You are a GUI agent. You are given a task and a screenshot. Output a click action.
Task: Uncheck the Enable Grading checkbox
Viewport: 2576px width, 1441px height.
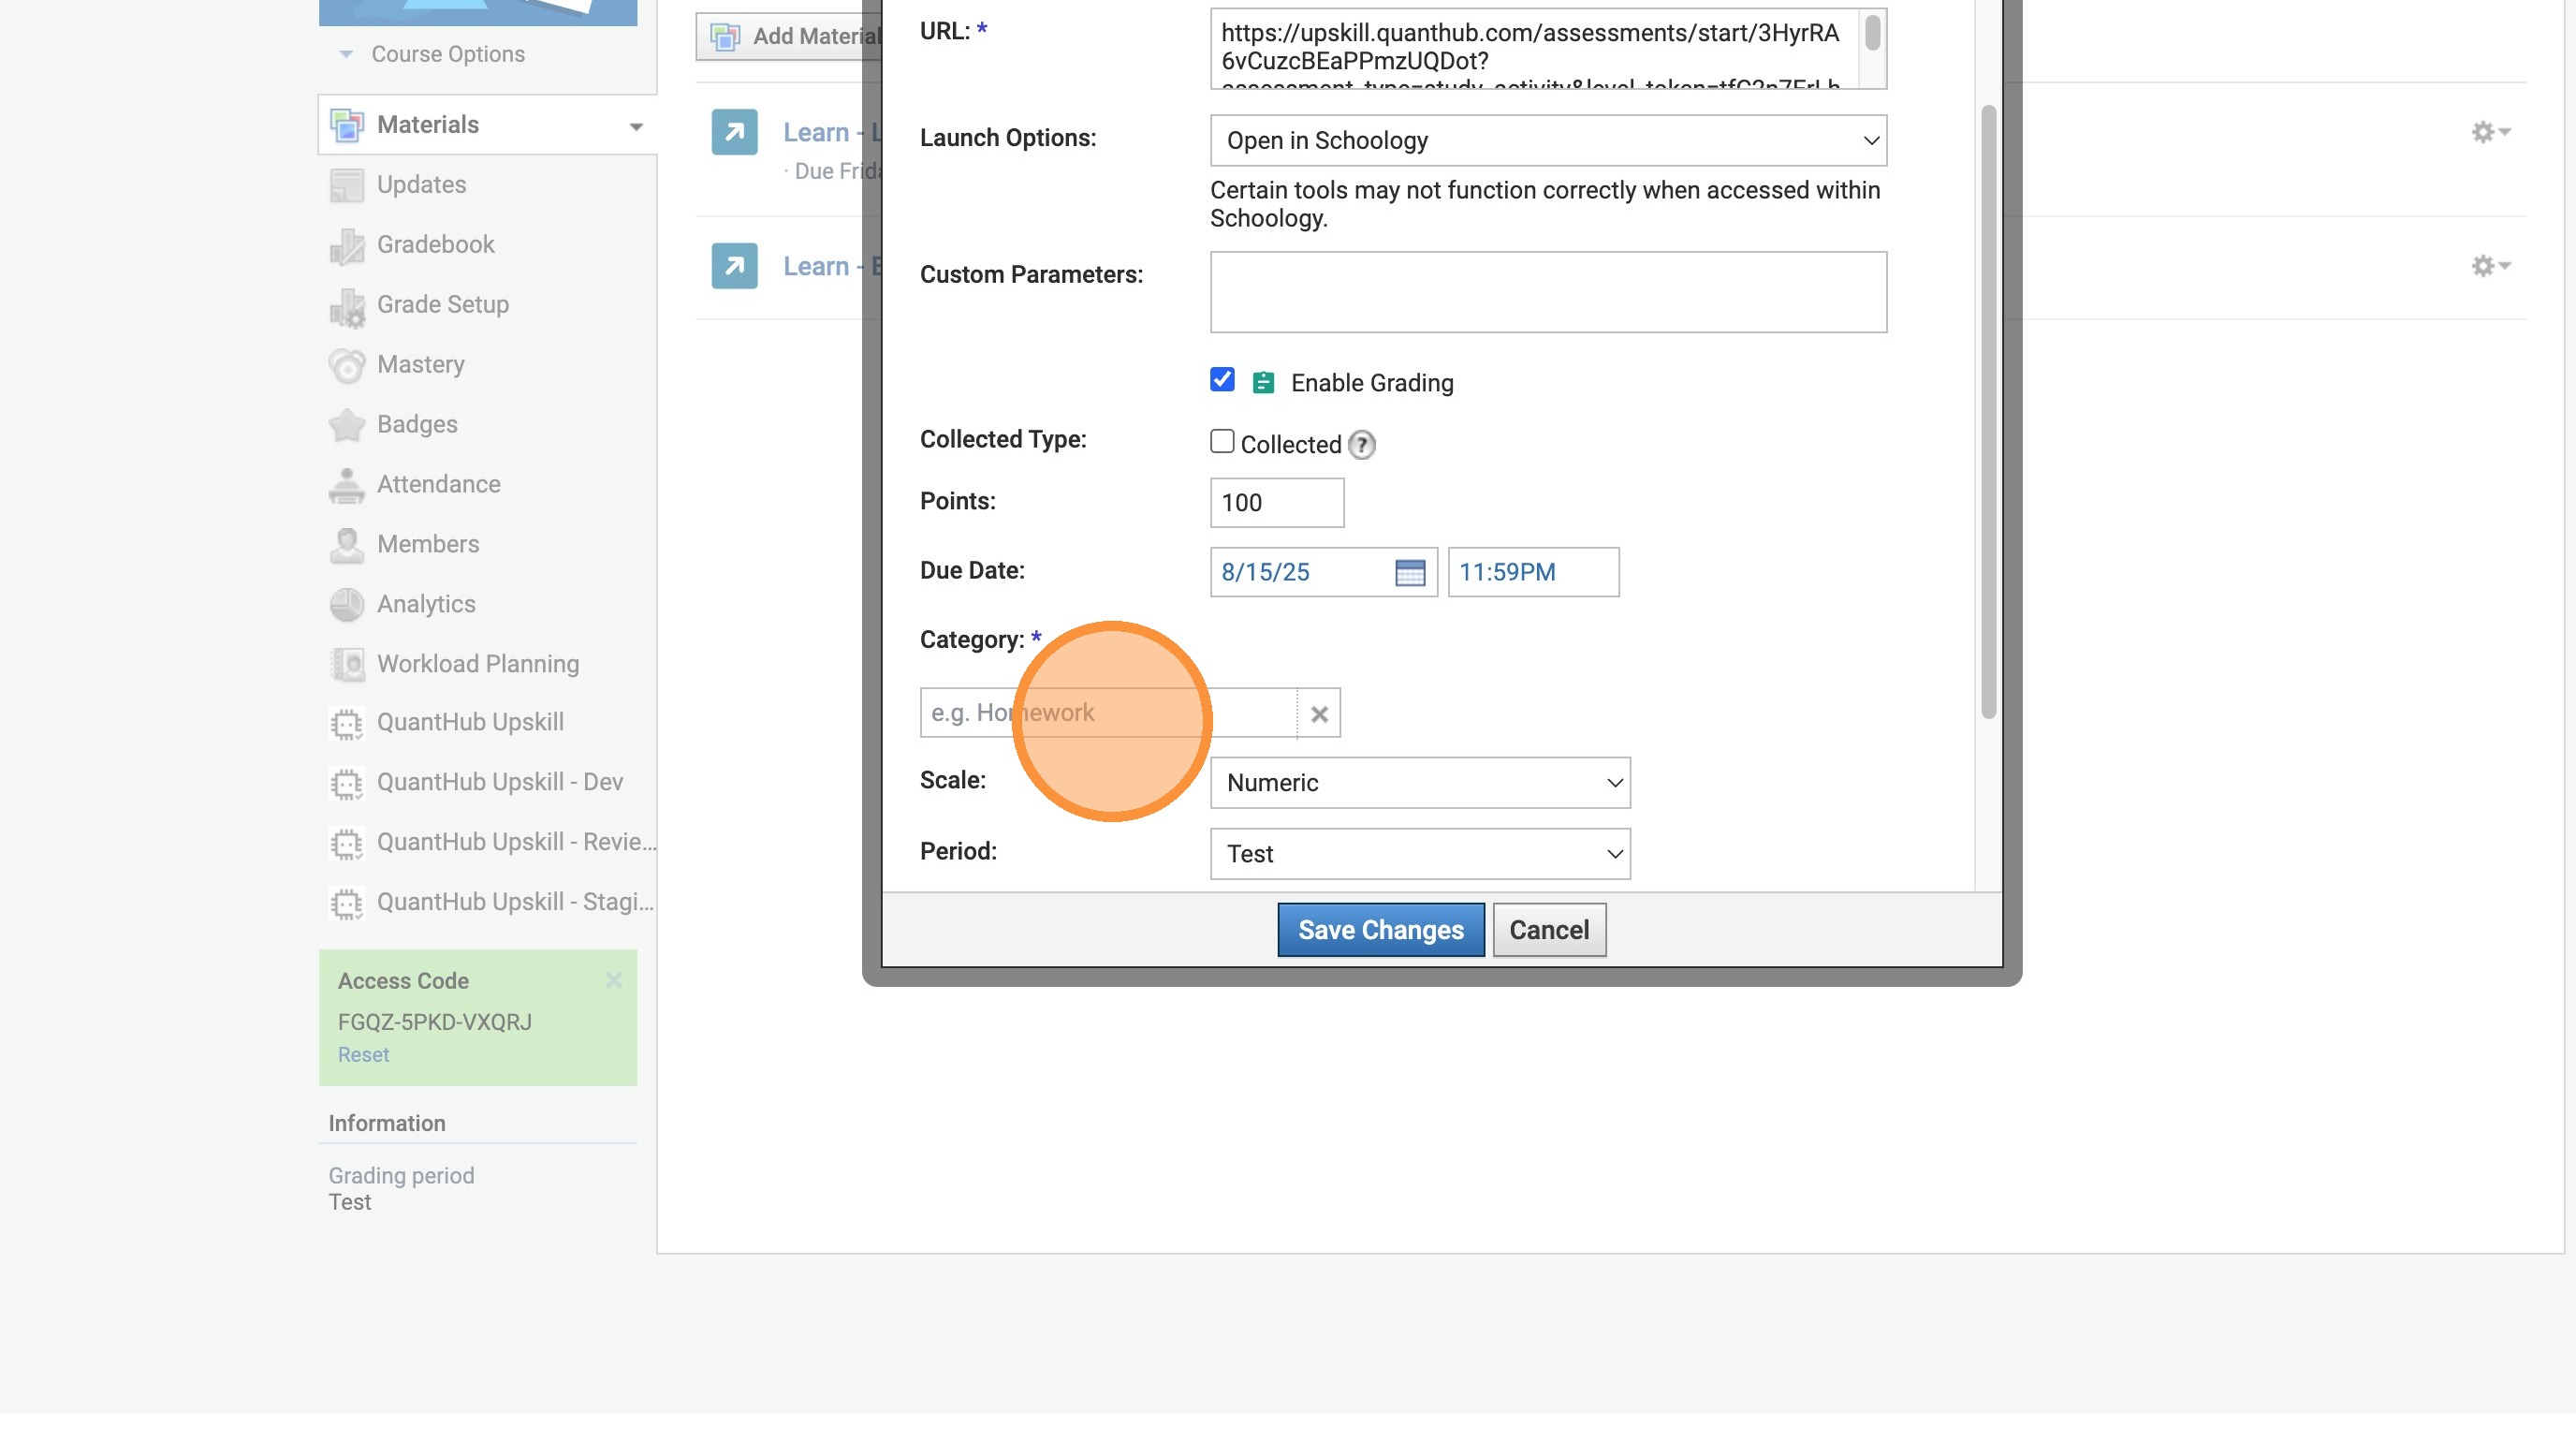1221,380
